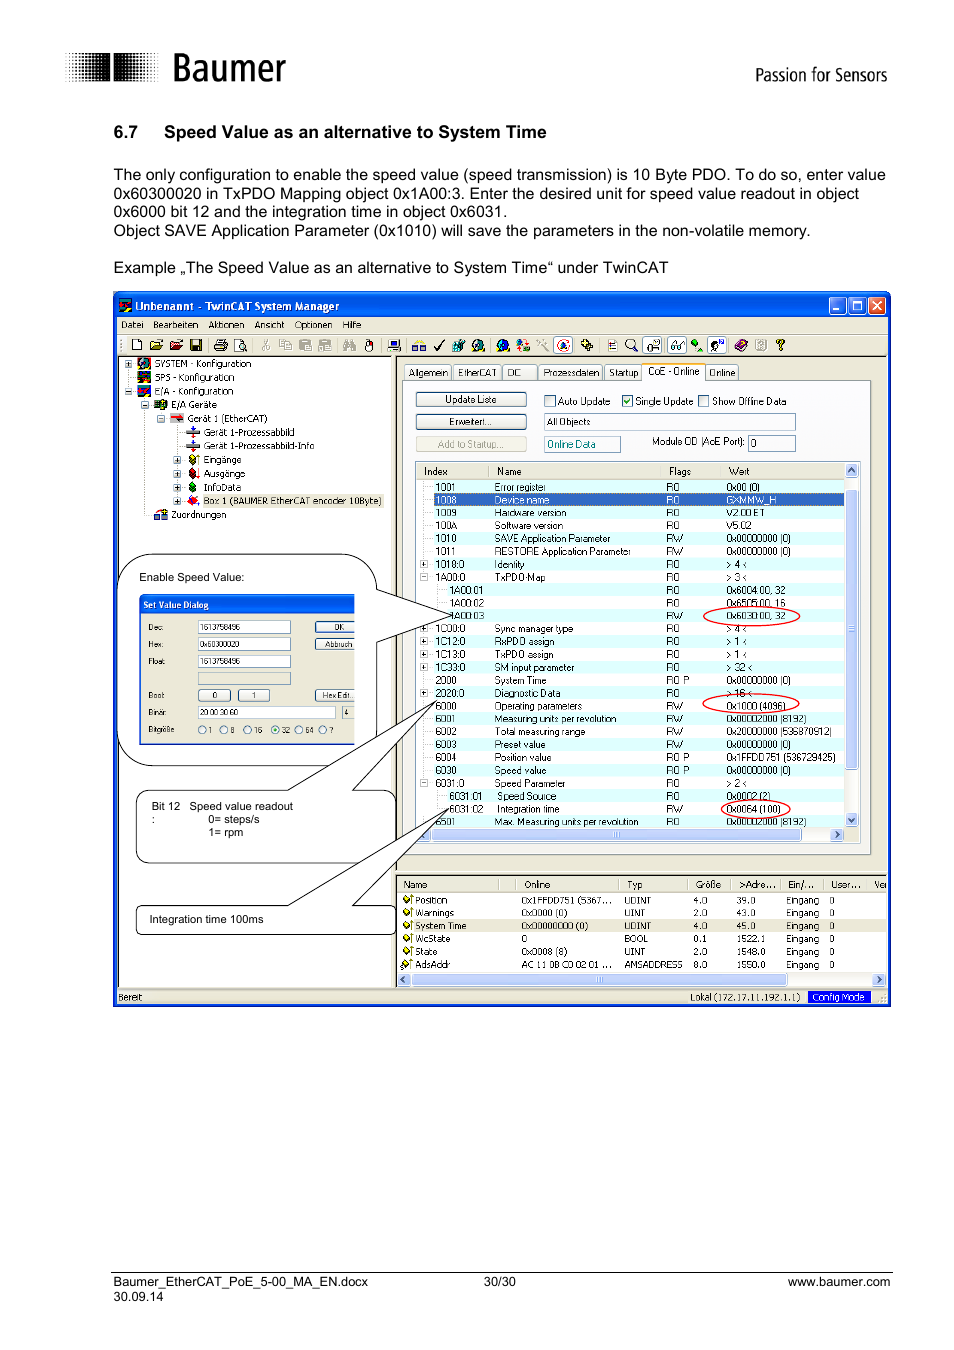Open the Aktionen menu
954x1350 pixels.
226,325
